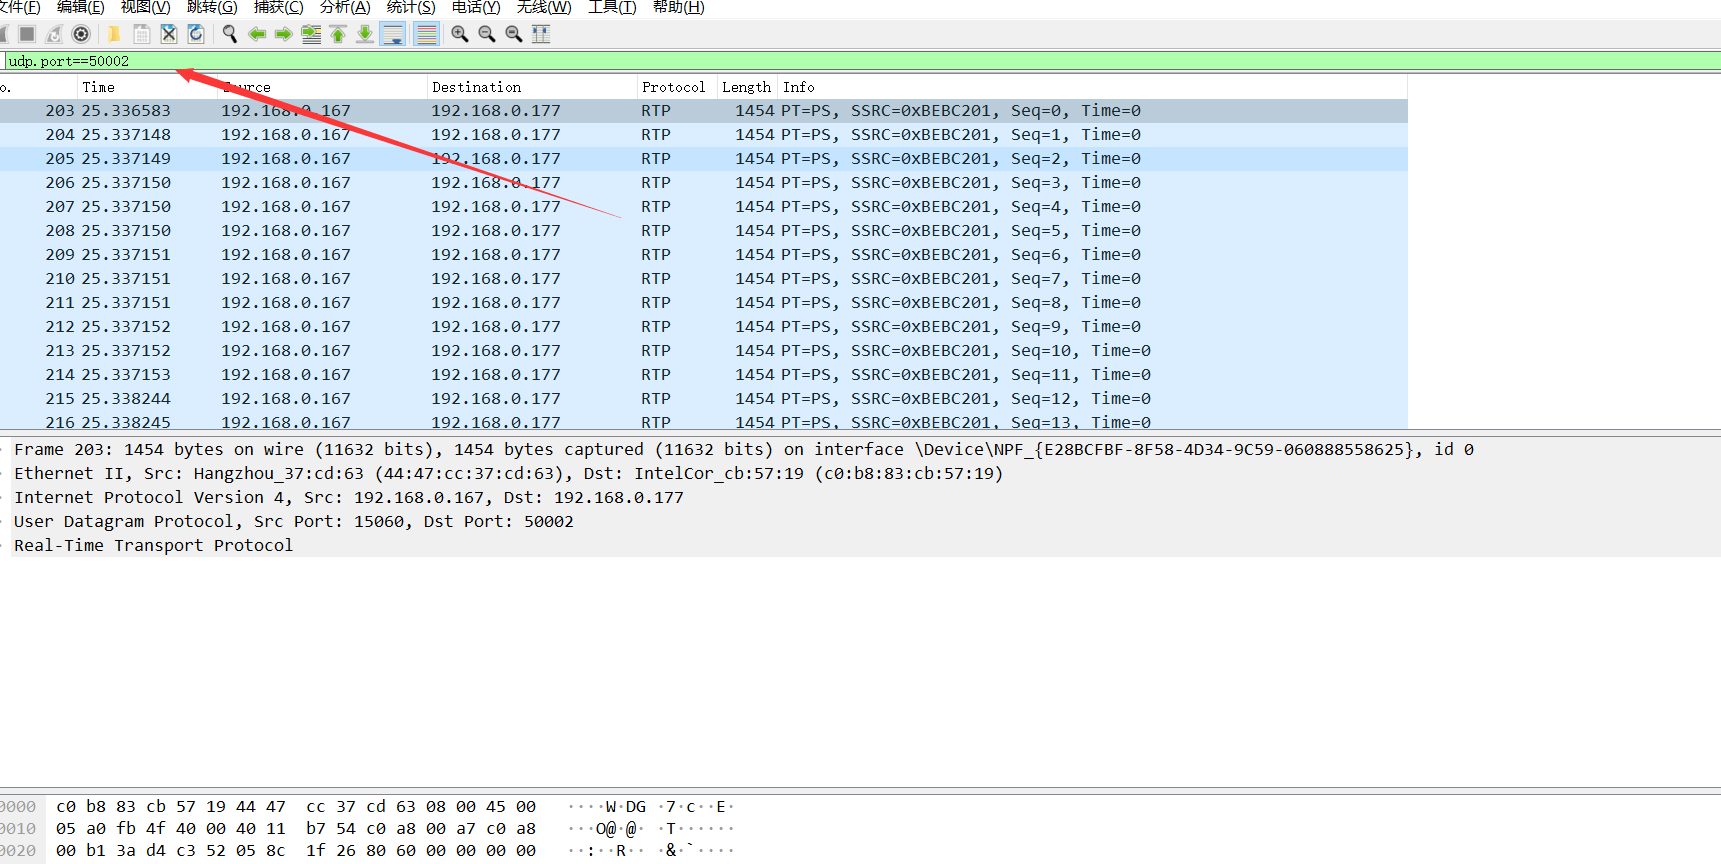Select packet 203 with Seq=0
The width and height of the screenshot is (1721, 864).
pyautogui.click(x=704, y=111)
